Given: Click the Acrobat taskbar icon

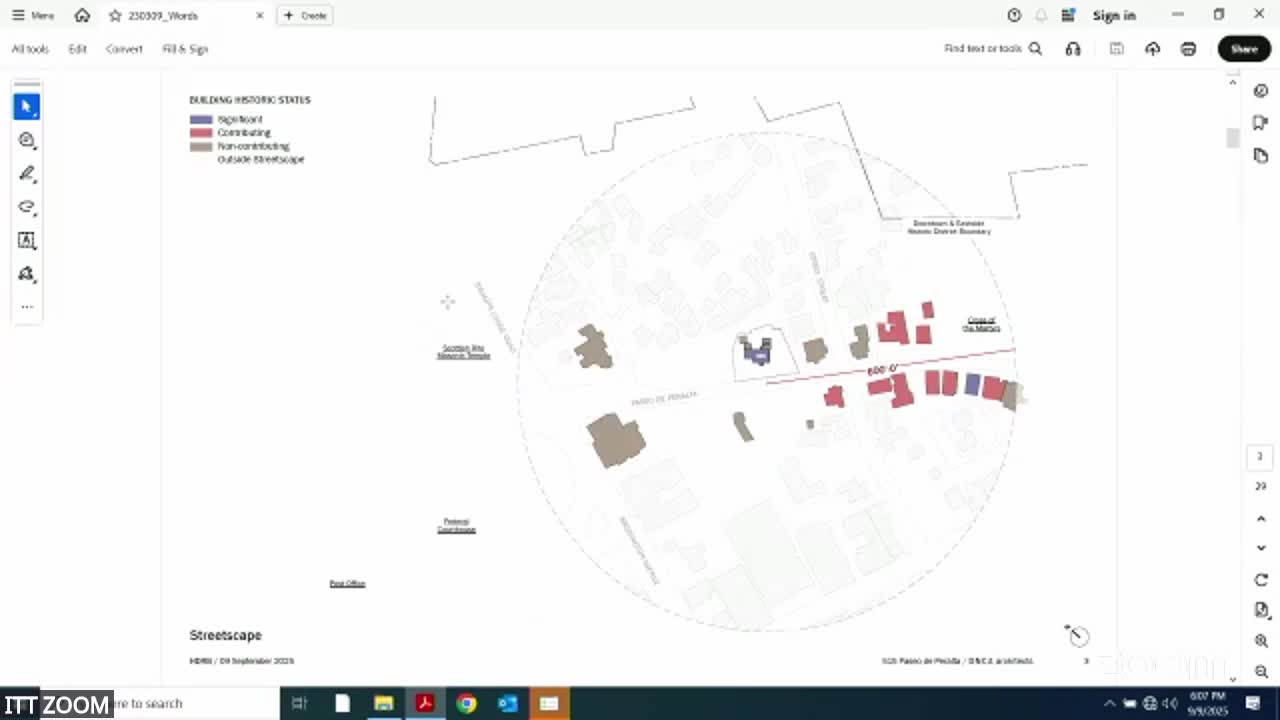Looking at the screenshot, I should pyautogui.click(x=424, y=703).
